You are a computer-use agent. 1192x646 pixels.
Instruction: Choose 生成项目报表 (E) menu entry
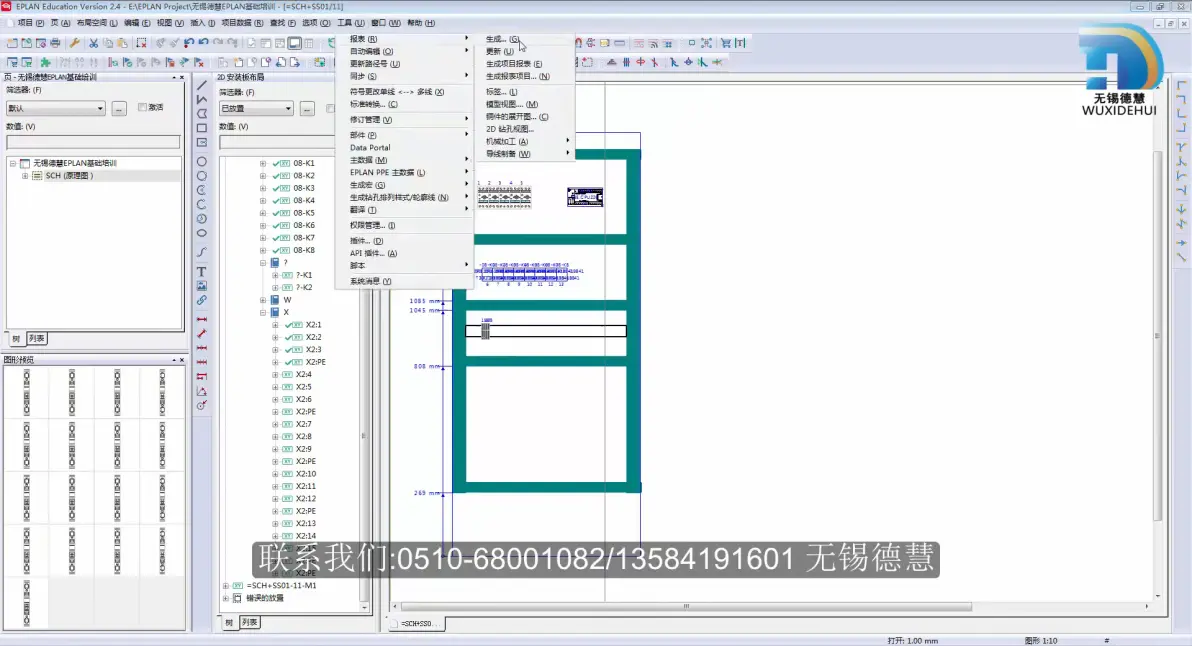(514, 64)
